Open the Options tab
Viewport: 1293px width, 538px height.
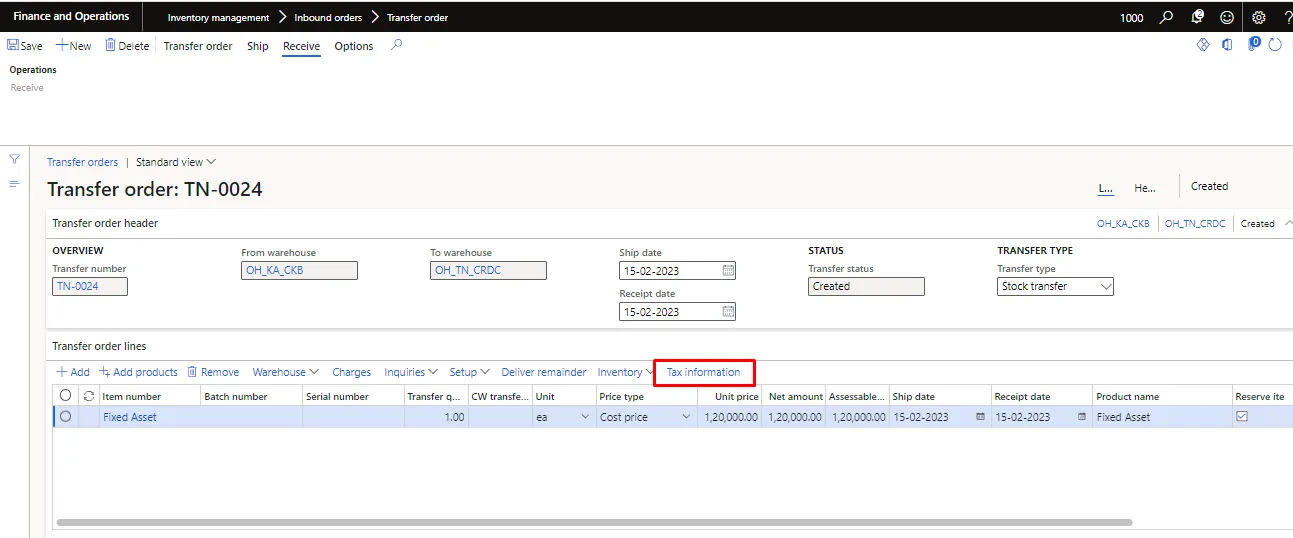pos(354,46)
